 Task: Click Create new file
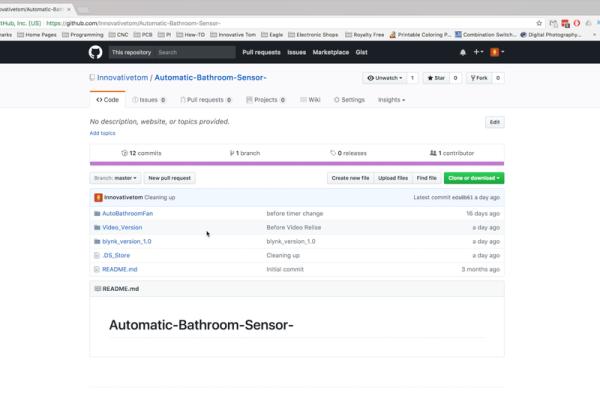[350, 178]
